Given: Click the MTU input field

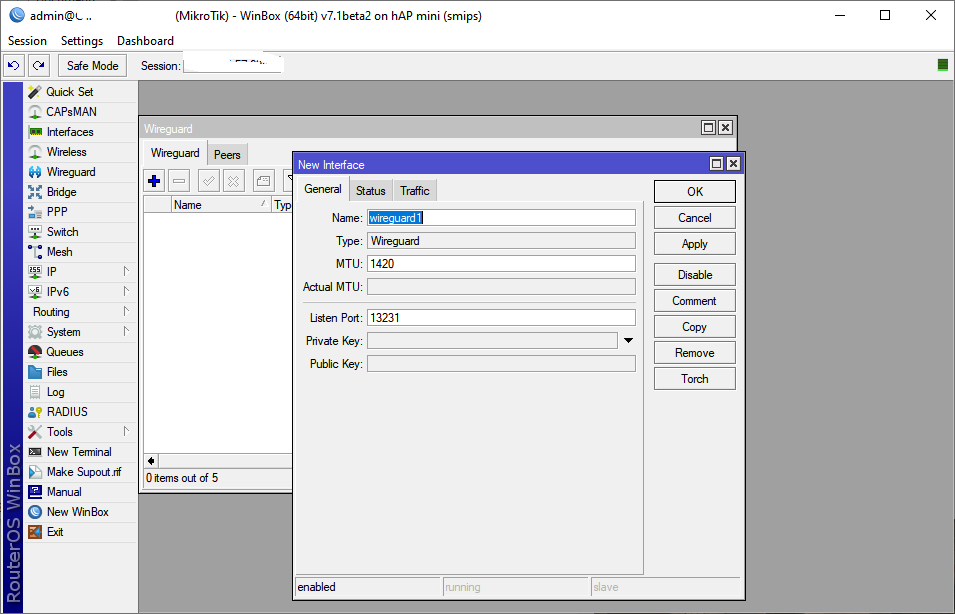Looking at the screenshot, I should tap(501, 264).
